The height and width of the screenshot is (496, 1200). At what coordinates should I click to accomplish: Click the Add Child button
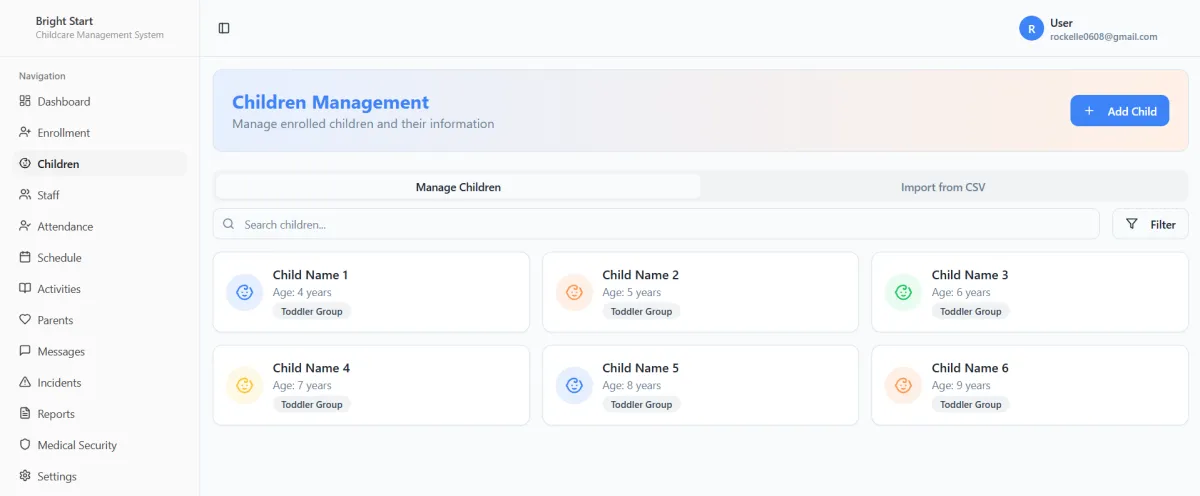coord(1119,111)
